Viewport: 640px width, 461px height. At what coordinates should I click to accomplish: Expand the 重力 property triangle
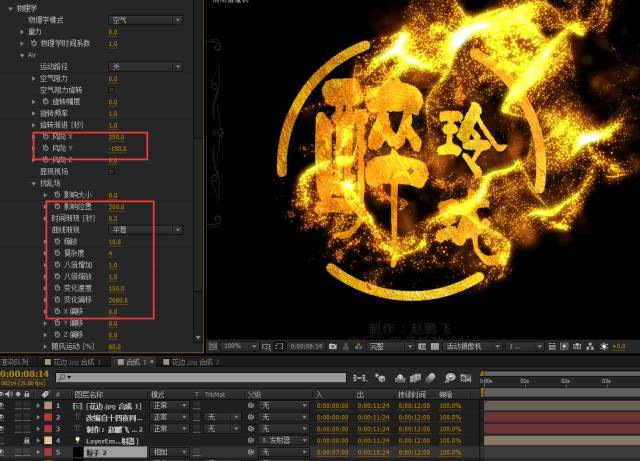pyautogui.click(x=22, y=32)
